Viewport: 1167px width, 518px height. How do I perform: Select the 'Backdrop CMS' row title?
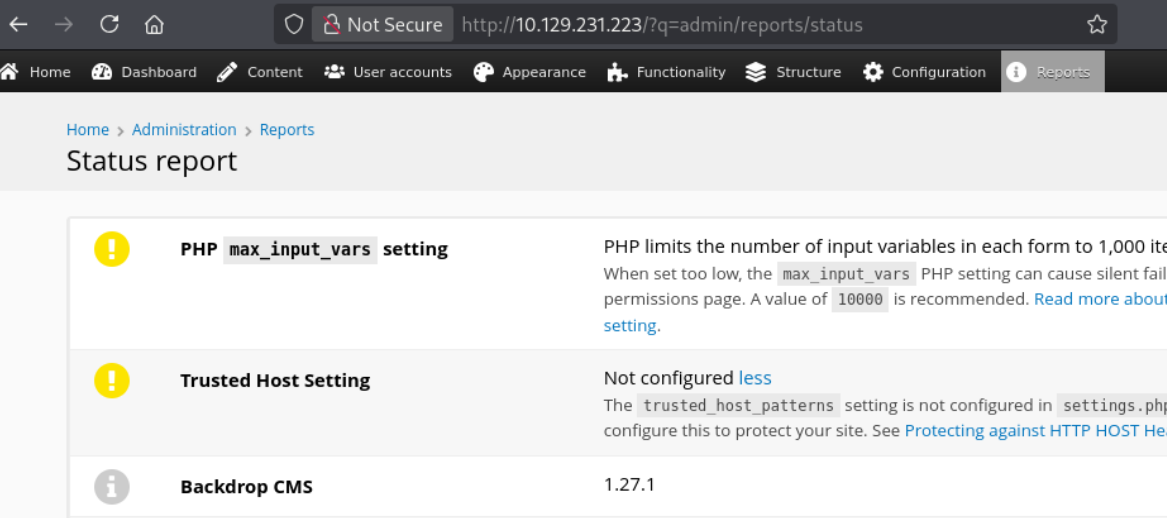coord(246,487)
